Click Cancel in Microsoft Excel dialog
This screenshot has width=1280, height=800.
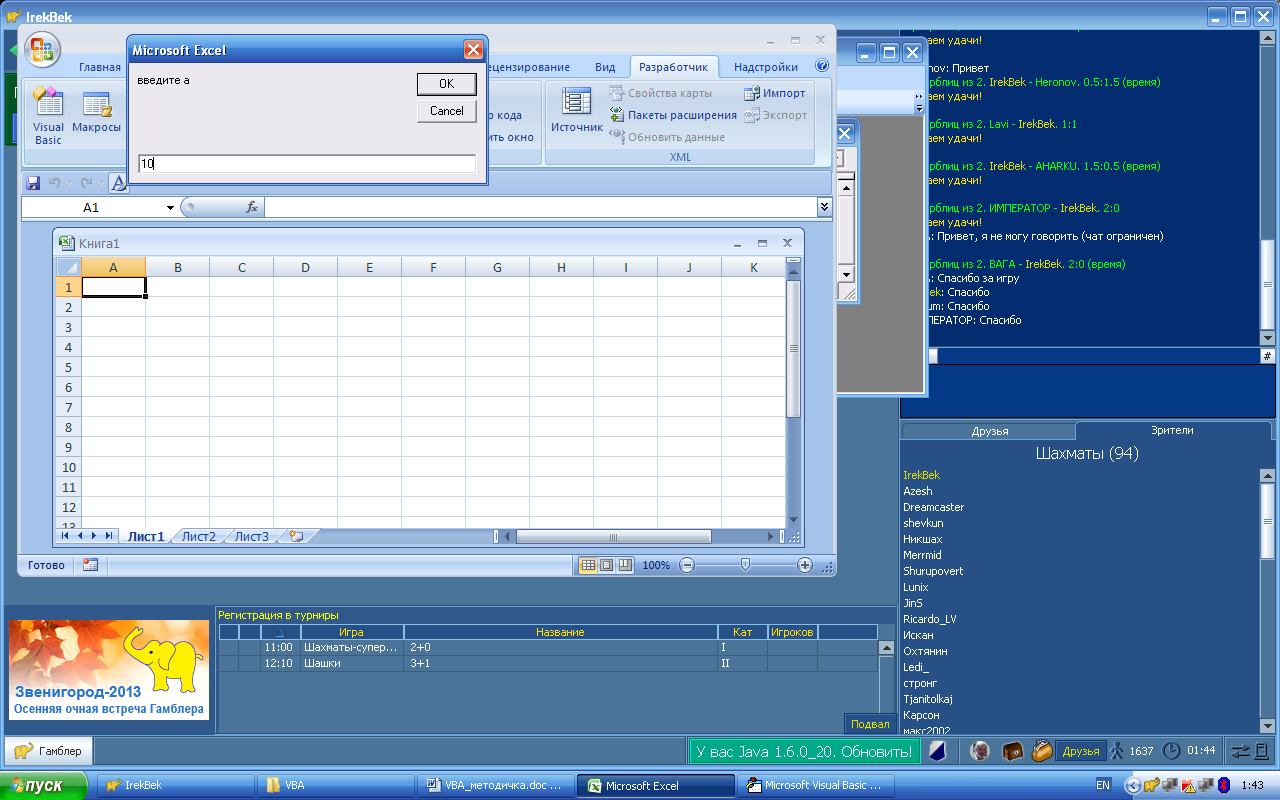(x=446, y=111)
